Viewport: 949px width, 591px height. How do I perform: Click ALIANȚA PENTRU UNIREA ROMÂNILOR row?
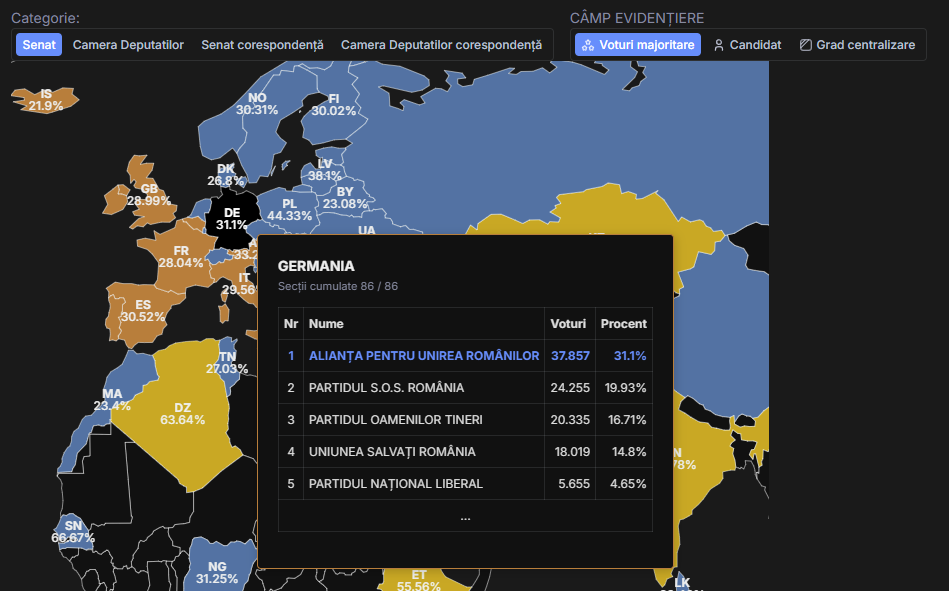pos(424,355)
